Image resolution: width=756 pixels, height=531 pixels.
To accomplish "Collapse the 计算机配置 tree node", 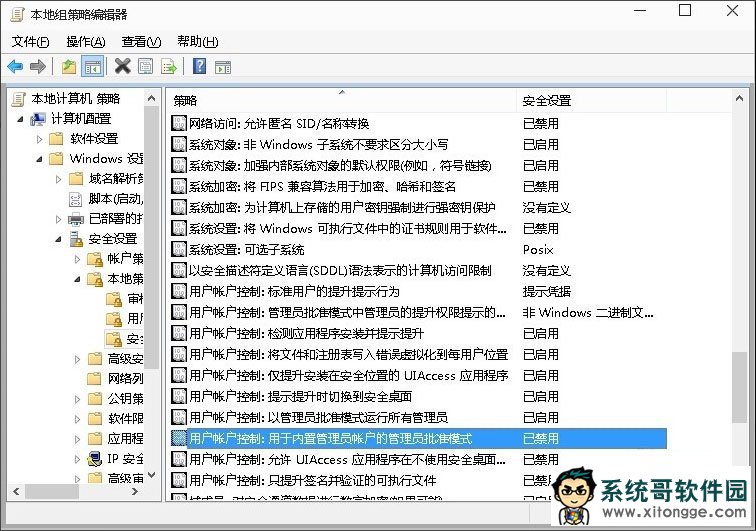I will pos(20,119).
